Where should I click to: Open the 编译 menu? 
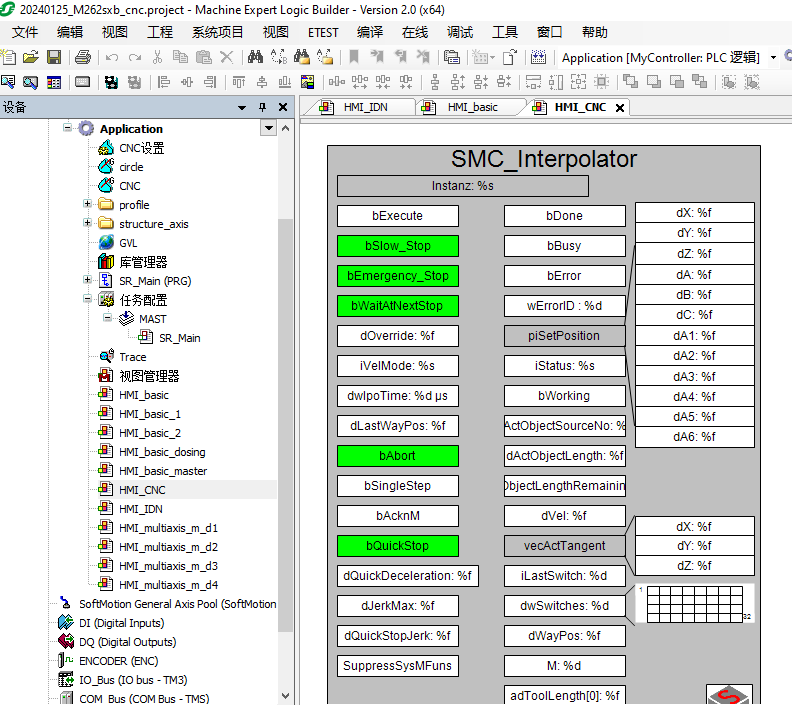[x=370, y=32]
